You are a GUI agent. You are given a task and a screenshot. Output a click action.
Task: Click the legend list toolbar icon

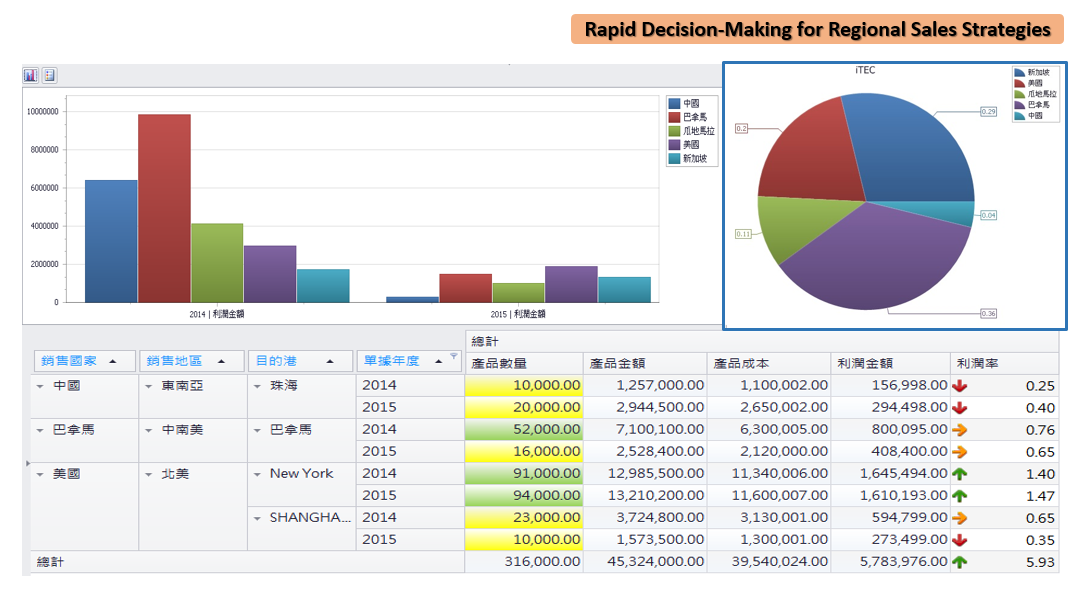49,75
